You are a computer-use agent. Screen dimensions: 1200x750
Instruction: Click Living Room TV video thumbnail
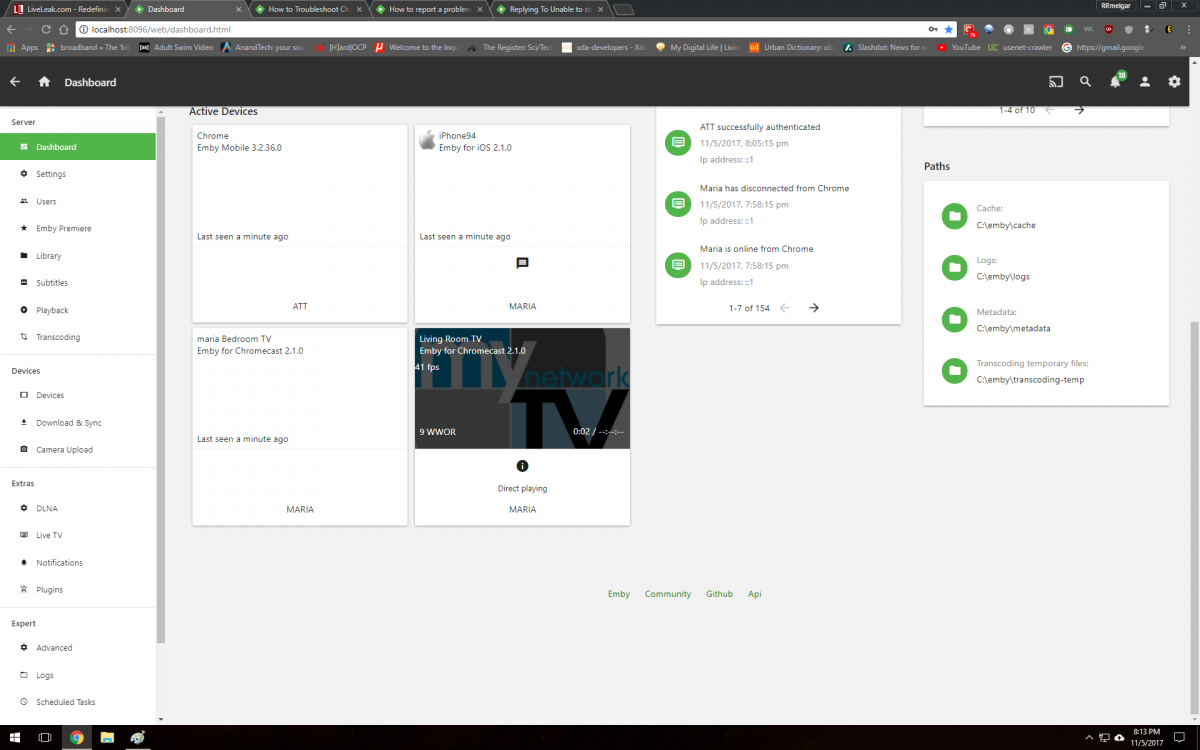click(522, 388)
